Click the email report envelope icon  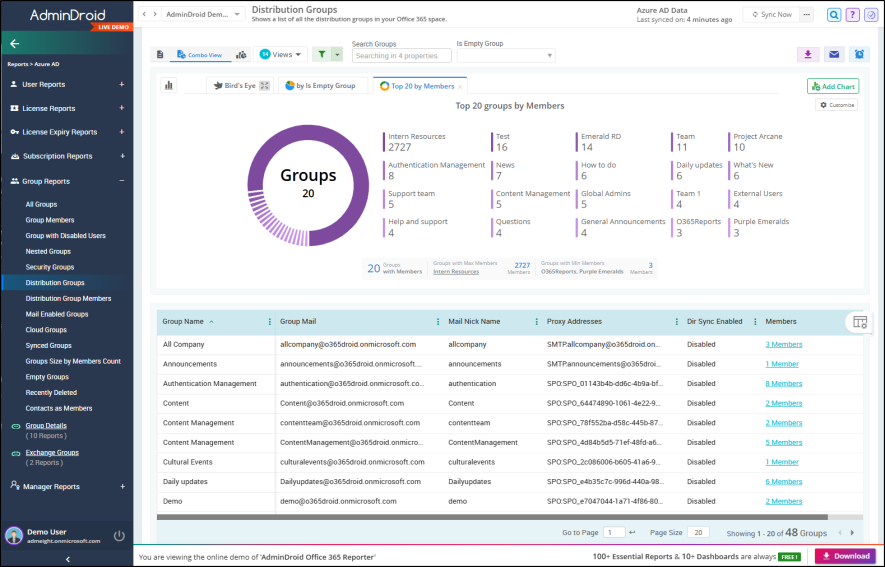834,55
